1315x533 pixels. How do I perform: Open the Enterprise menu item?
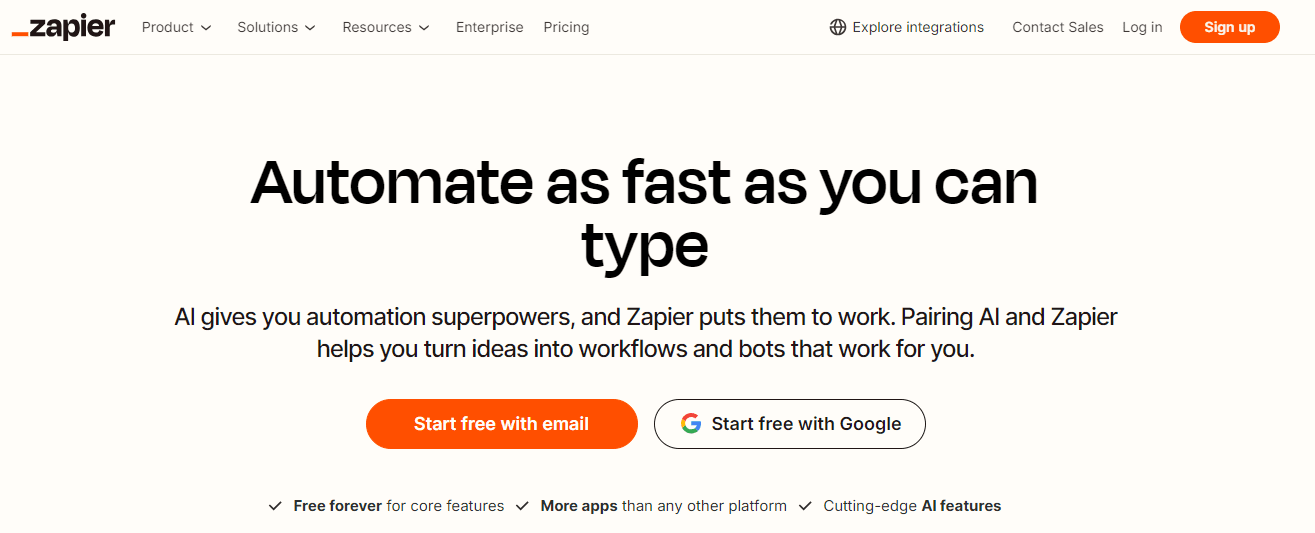(x=489, y=27)
